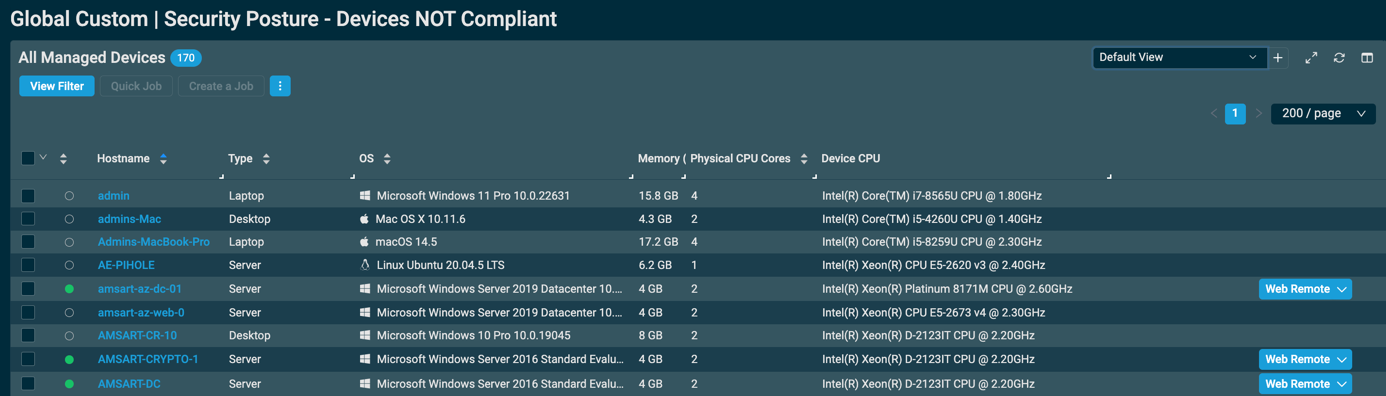
Task: Open the three-dot more actions menu
Action: 280,86
